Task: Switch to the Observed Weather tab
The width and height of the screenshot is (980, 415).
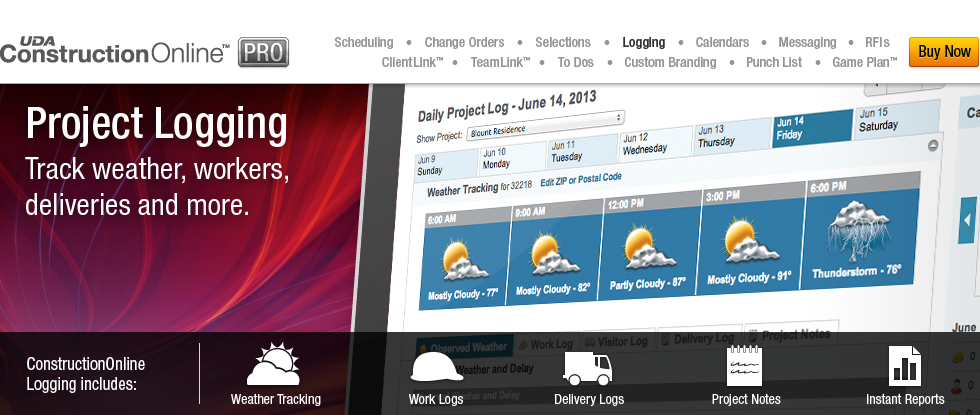Action: [465, 346]
